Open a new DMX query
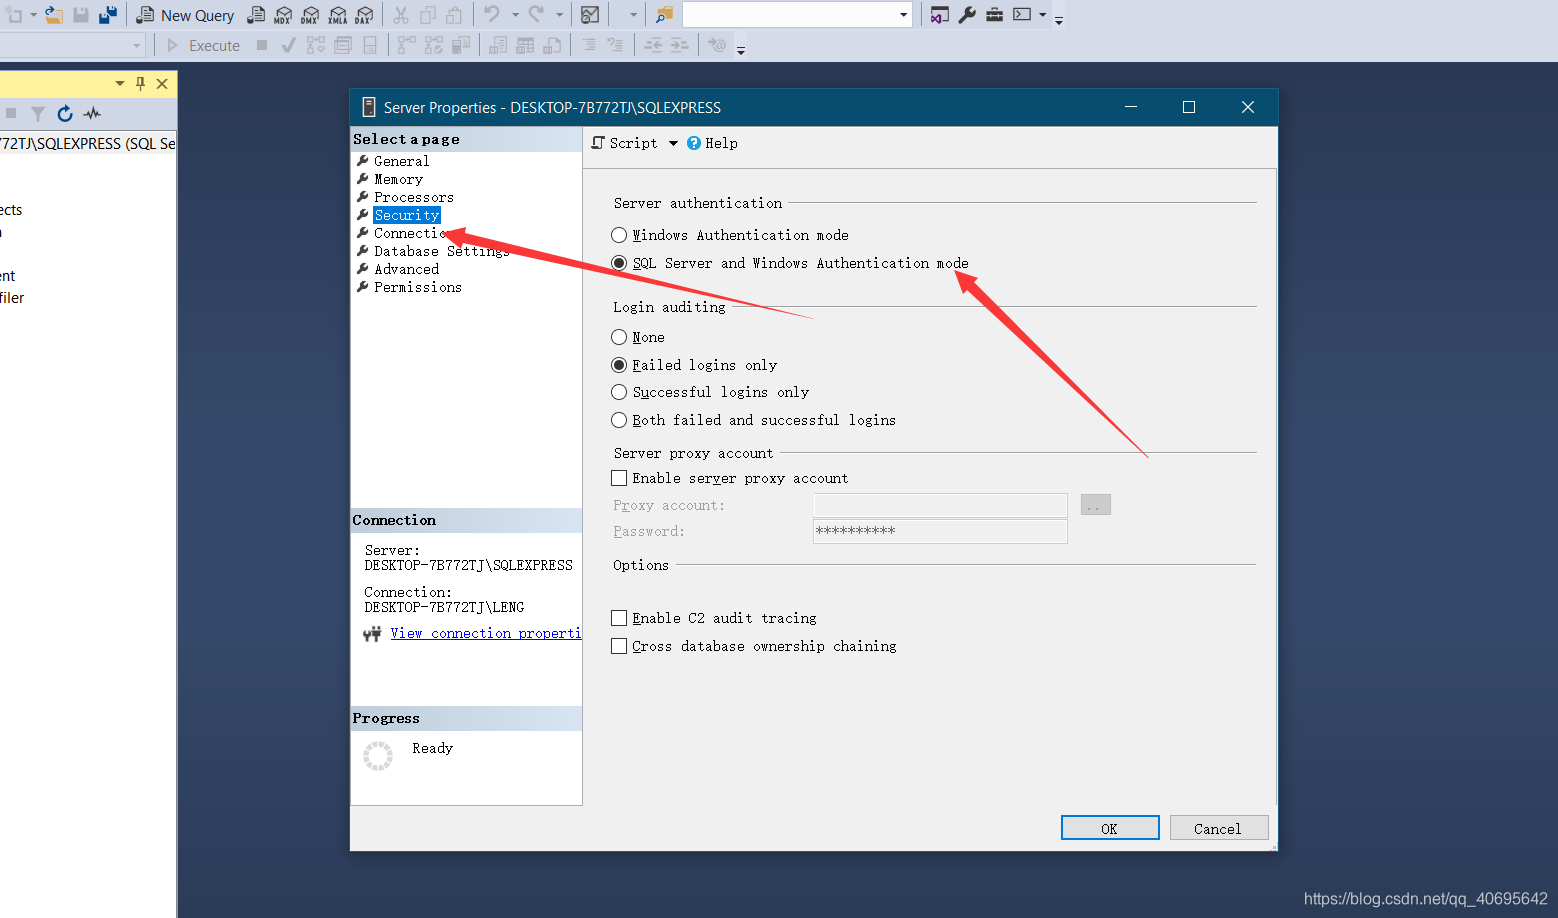1558x918 pixels. pos(310,15)
